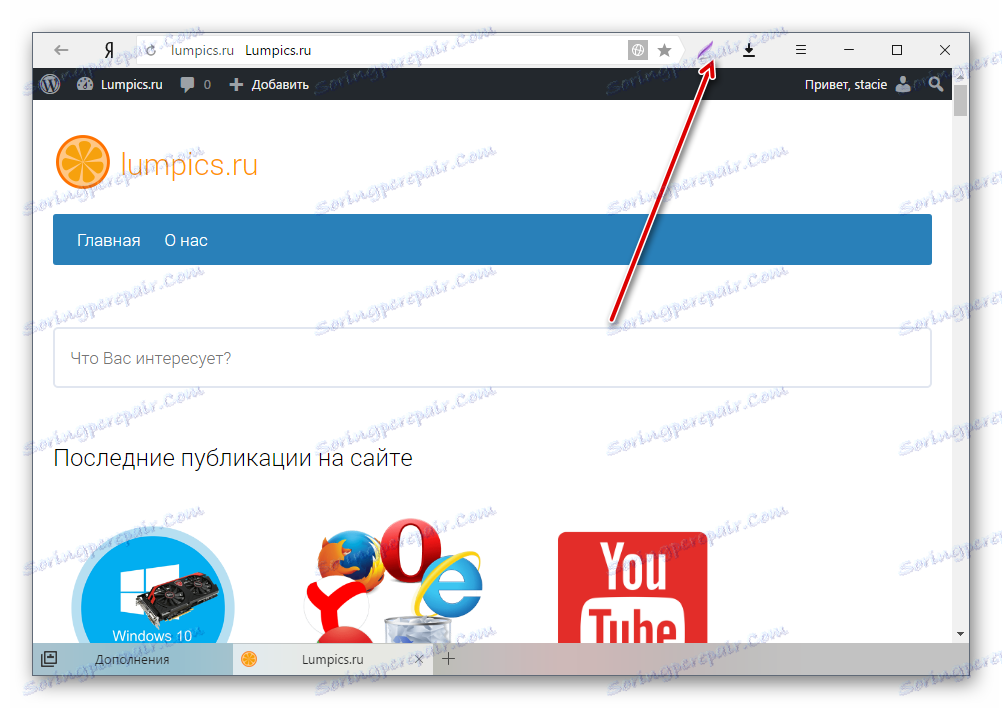Open Downloads via the arrow toolbar icon
This screenshot has height=708, width=1002.
click(748, 49)
